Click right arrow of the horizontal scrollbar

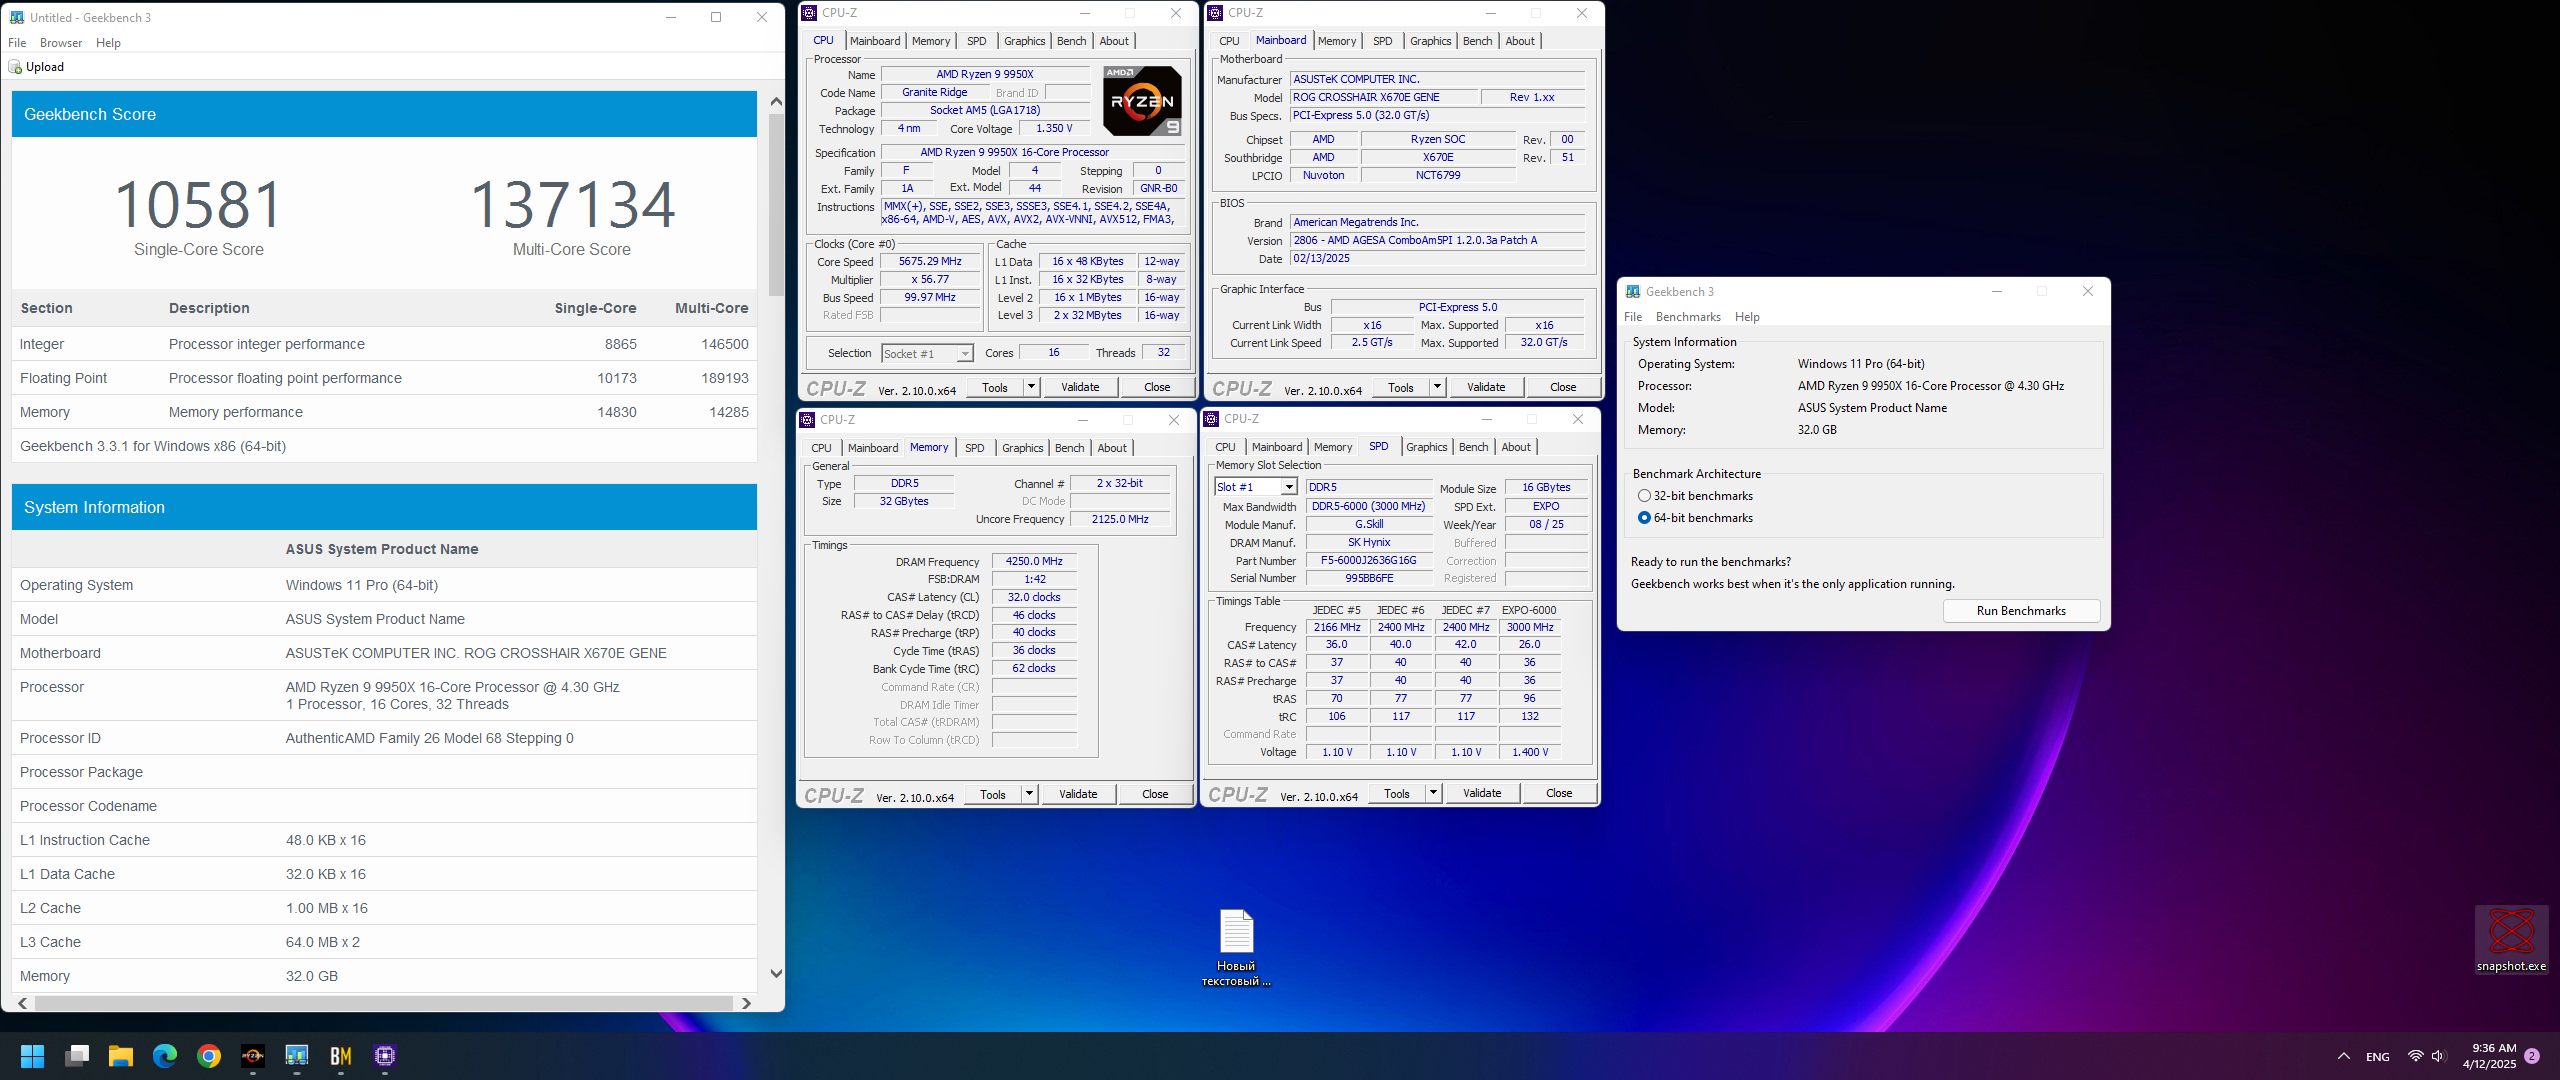point(746,1003)
